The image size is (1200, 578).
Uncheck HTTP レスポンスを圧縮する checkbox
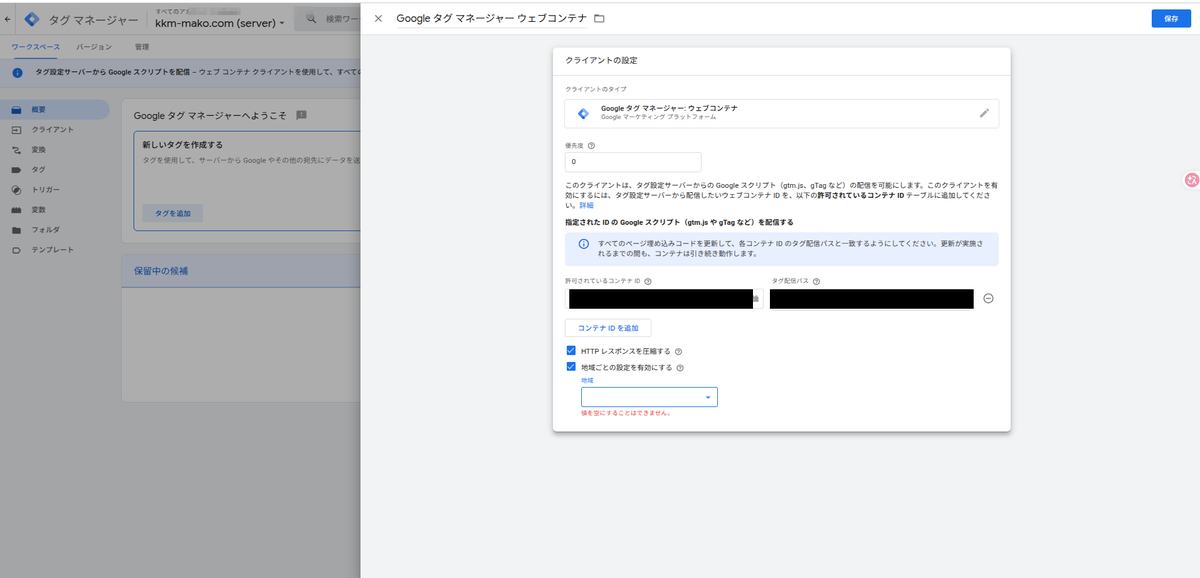click(x=571, y=351)
